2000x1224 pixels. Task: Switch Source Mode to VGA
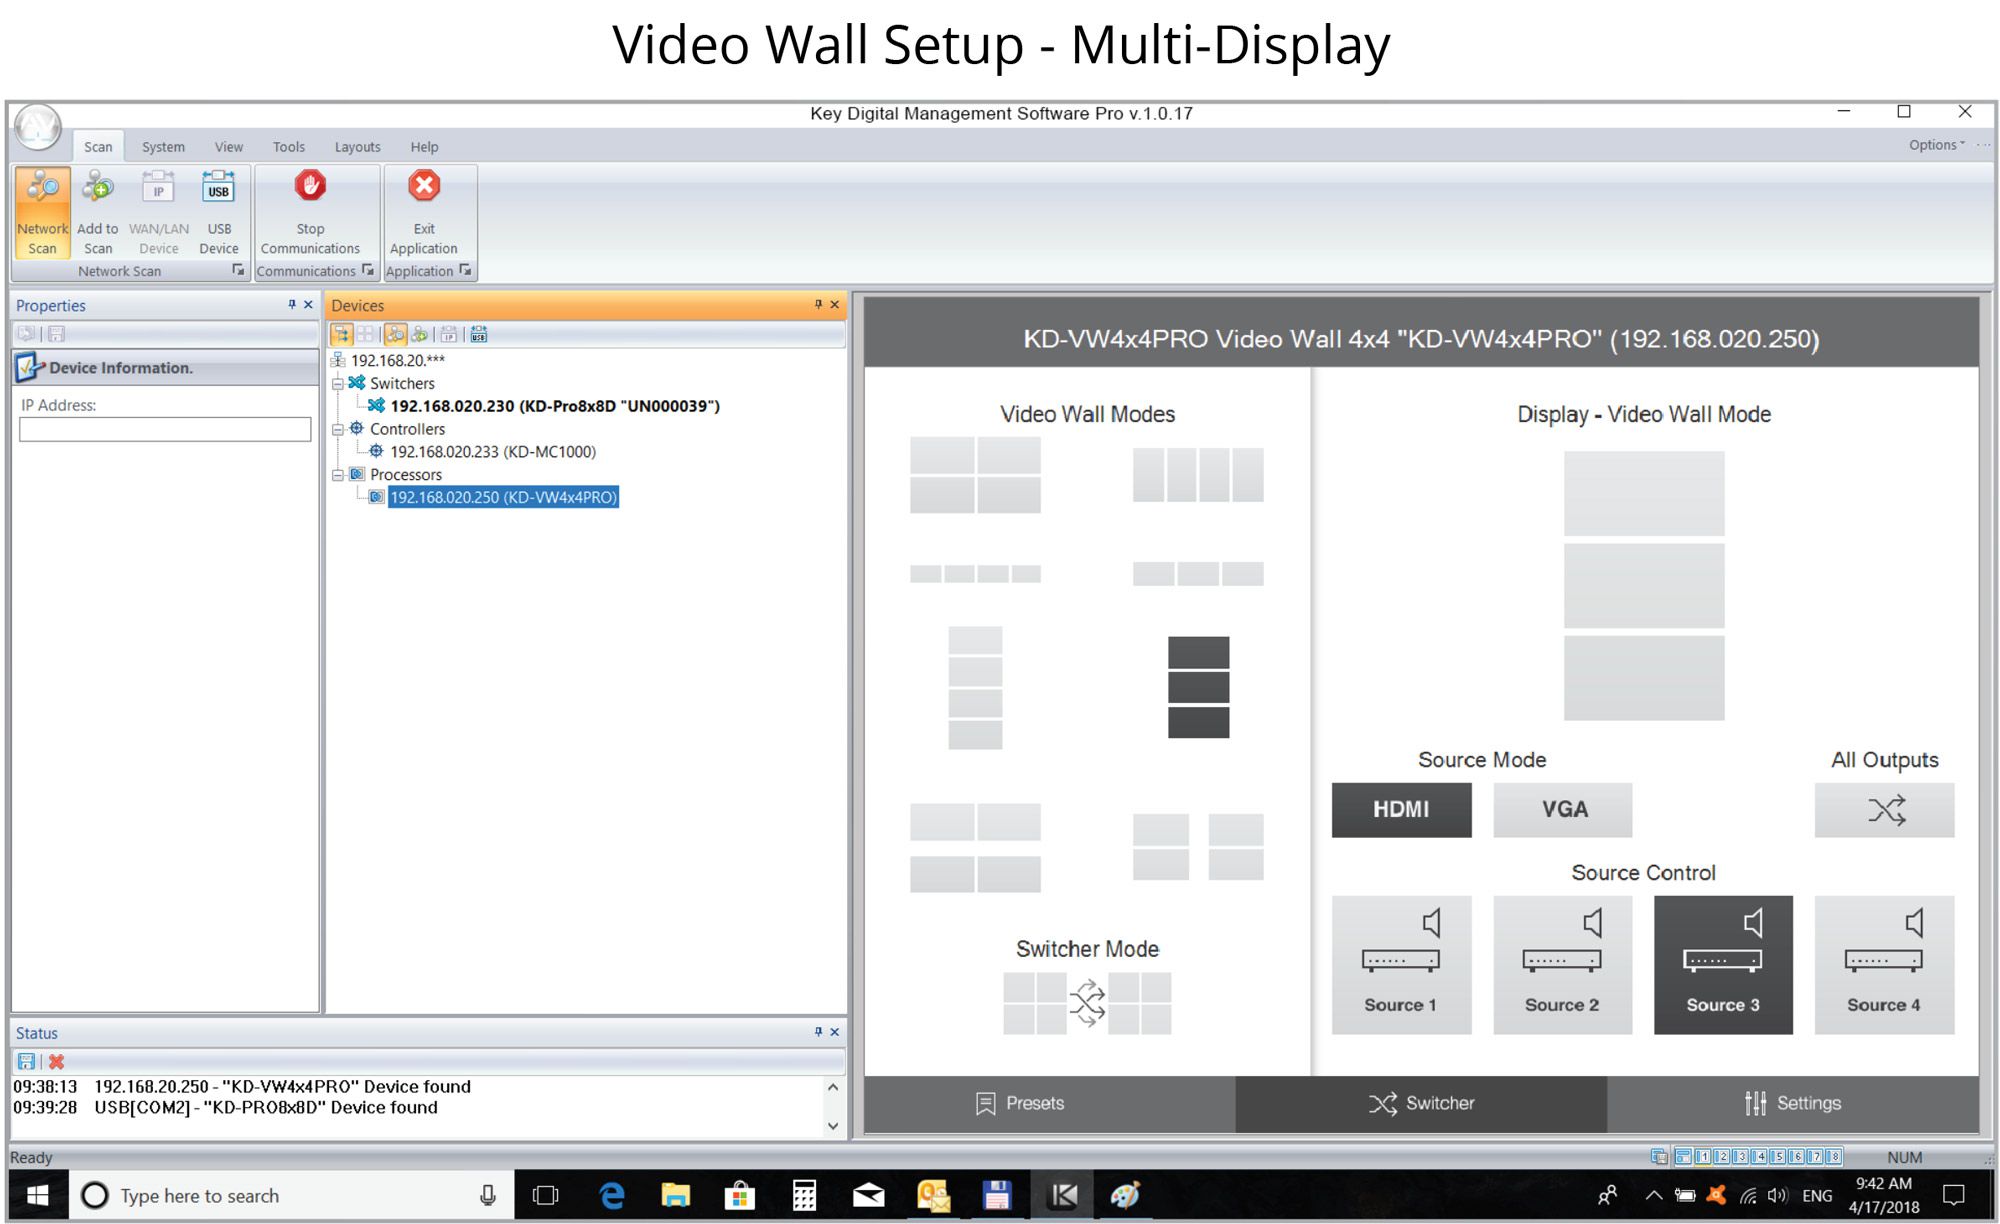click(x=1562, y=809)
